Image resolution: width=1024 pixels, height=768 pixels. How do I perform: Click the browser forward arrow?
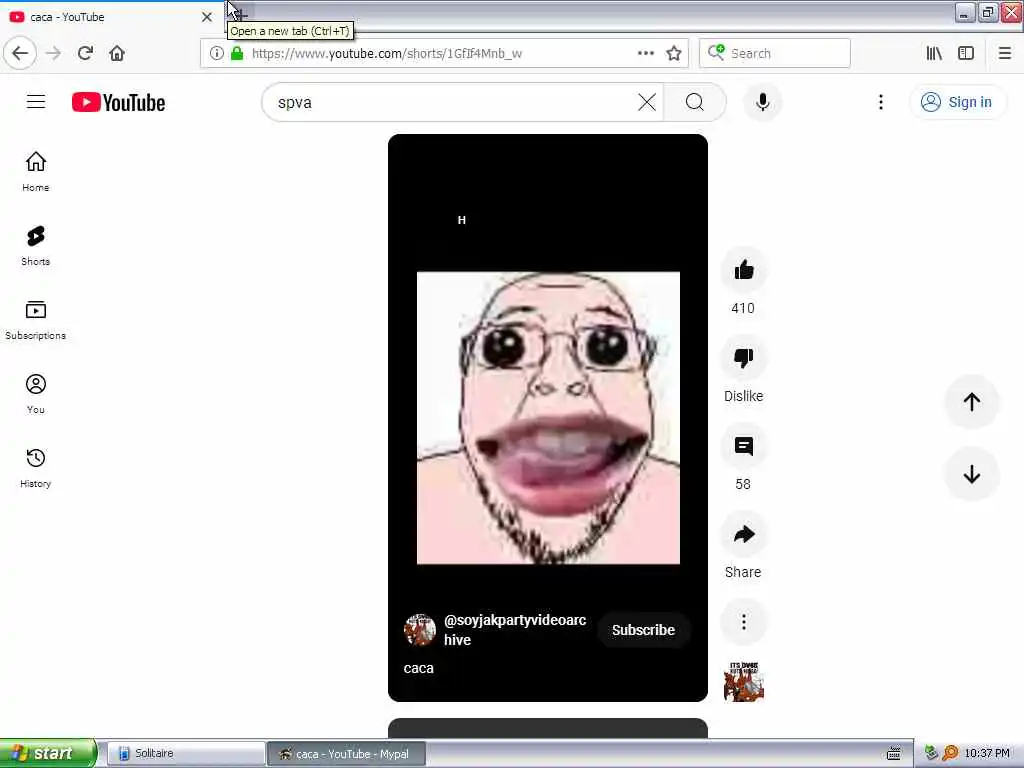54,53
